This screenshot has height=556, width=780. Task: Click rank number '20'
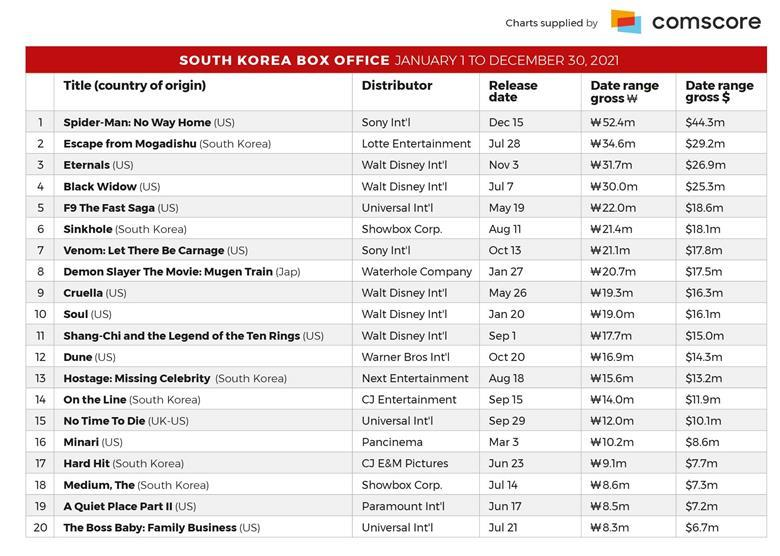pyautogui.click(x=40, y=528)
